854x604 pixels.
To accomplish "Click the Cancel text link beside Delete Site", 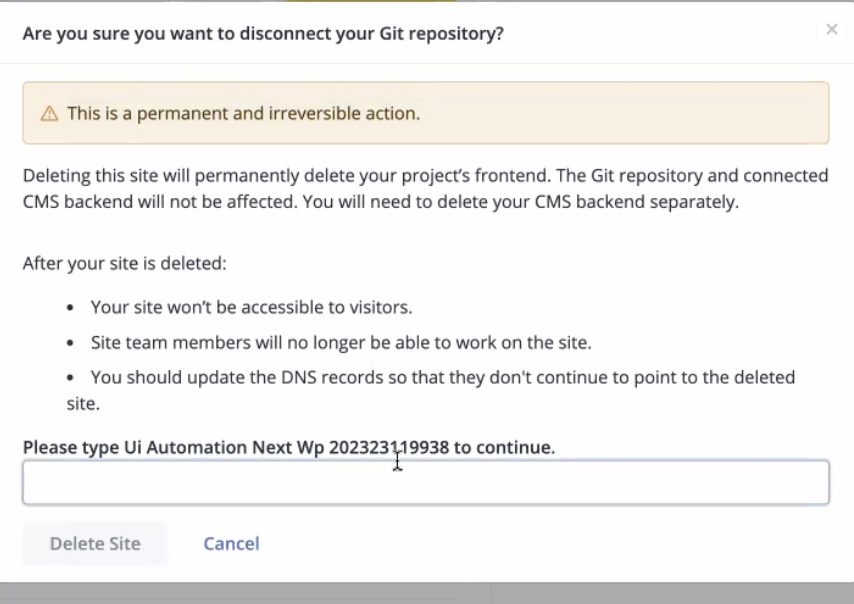I will 231,543.
